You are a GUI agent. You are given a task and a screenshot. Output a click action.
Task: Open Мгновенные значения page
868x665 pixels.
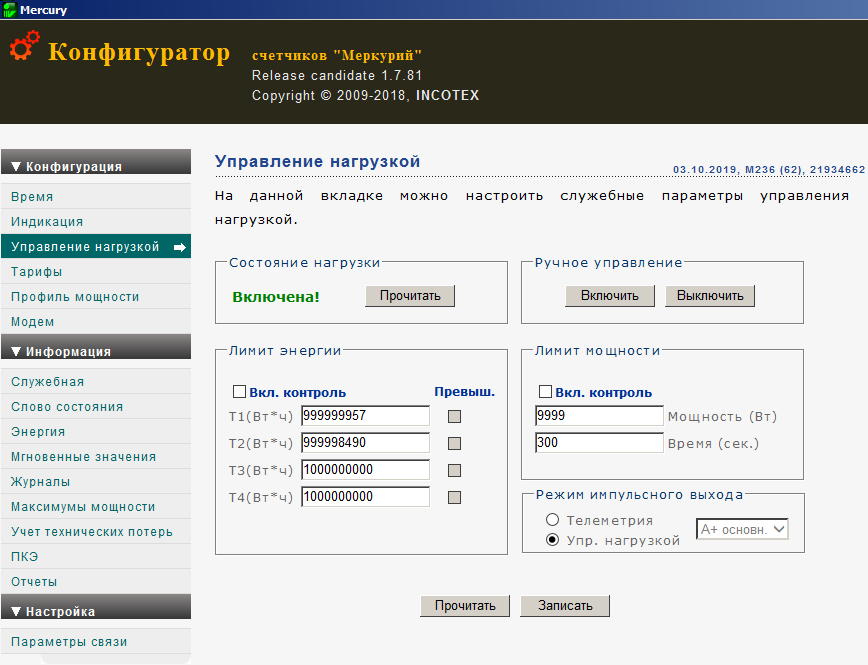96,456
